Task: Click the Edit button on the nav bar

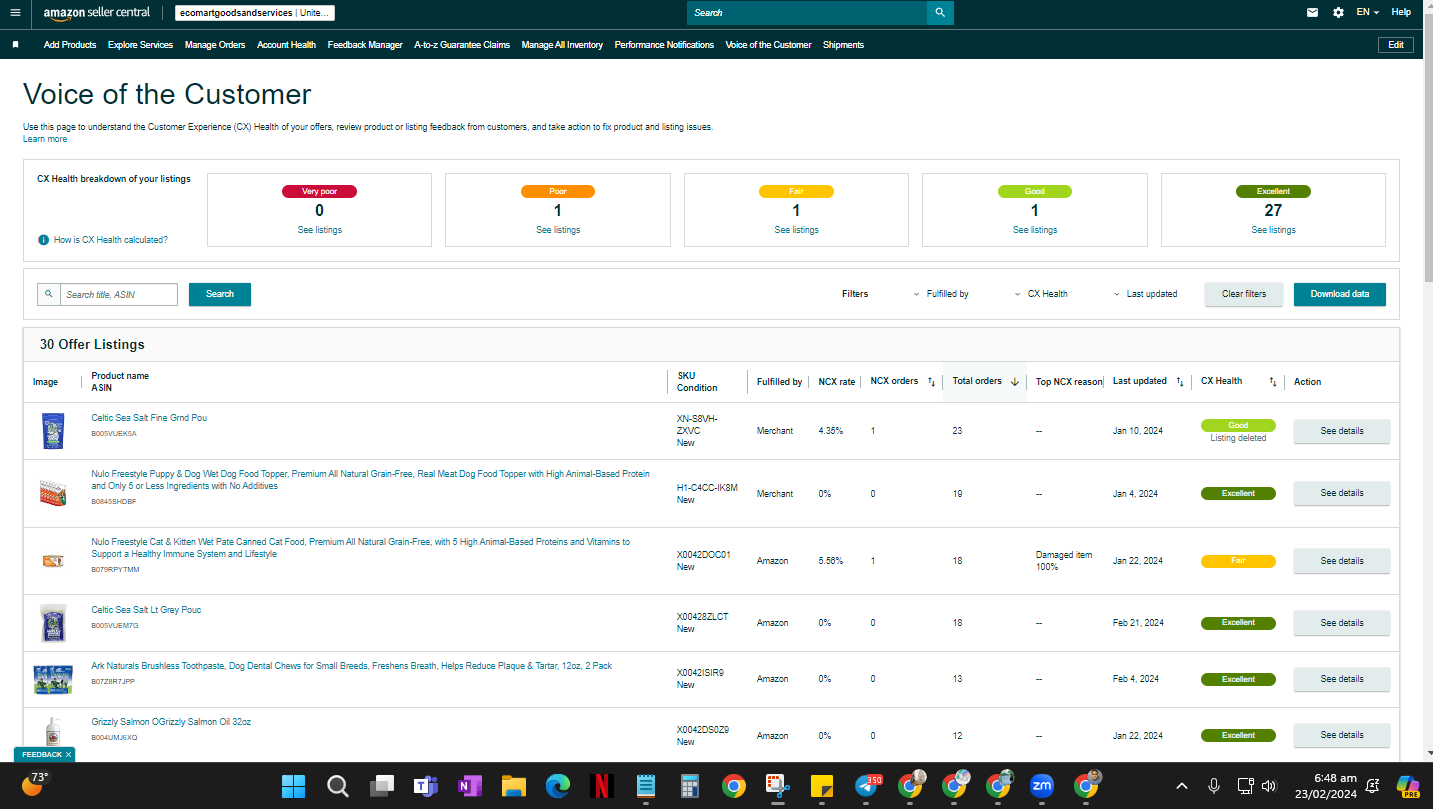Action: point(1396,45)
